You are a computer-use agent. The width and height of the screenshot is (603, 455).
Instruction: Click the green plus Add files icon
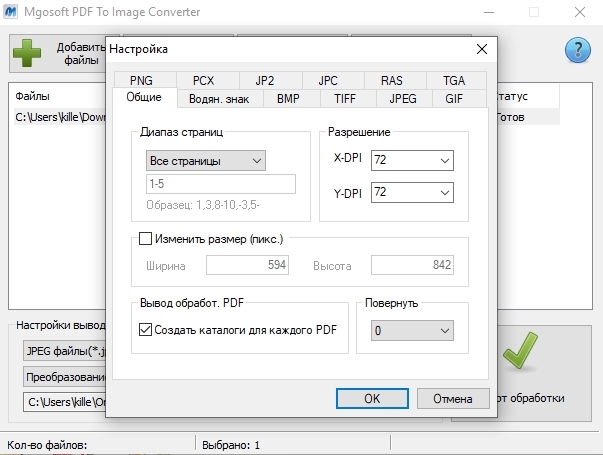pos(27,53)
